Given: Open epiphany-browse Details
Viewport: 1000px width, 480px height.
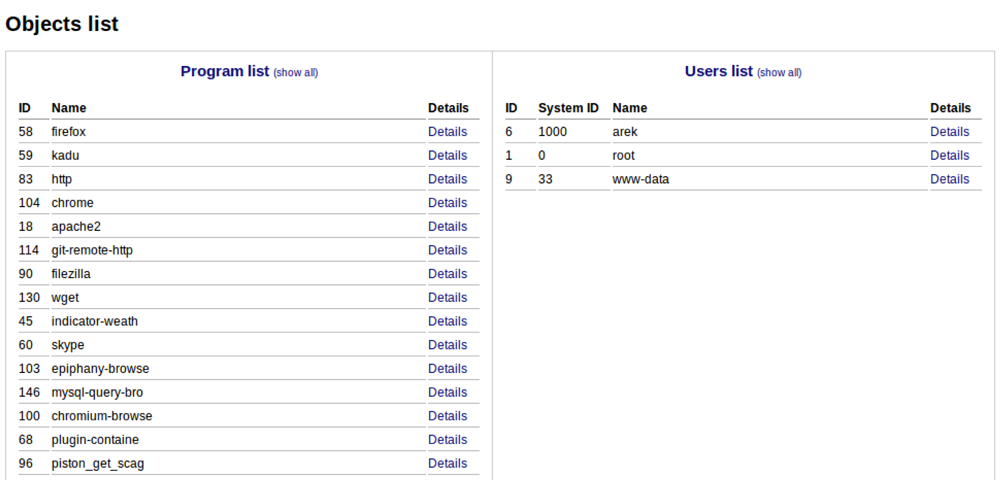Looking at the screenshot, I should click(447, 368).
